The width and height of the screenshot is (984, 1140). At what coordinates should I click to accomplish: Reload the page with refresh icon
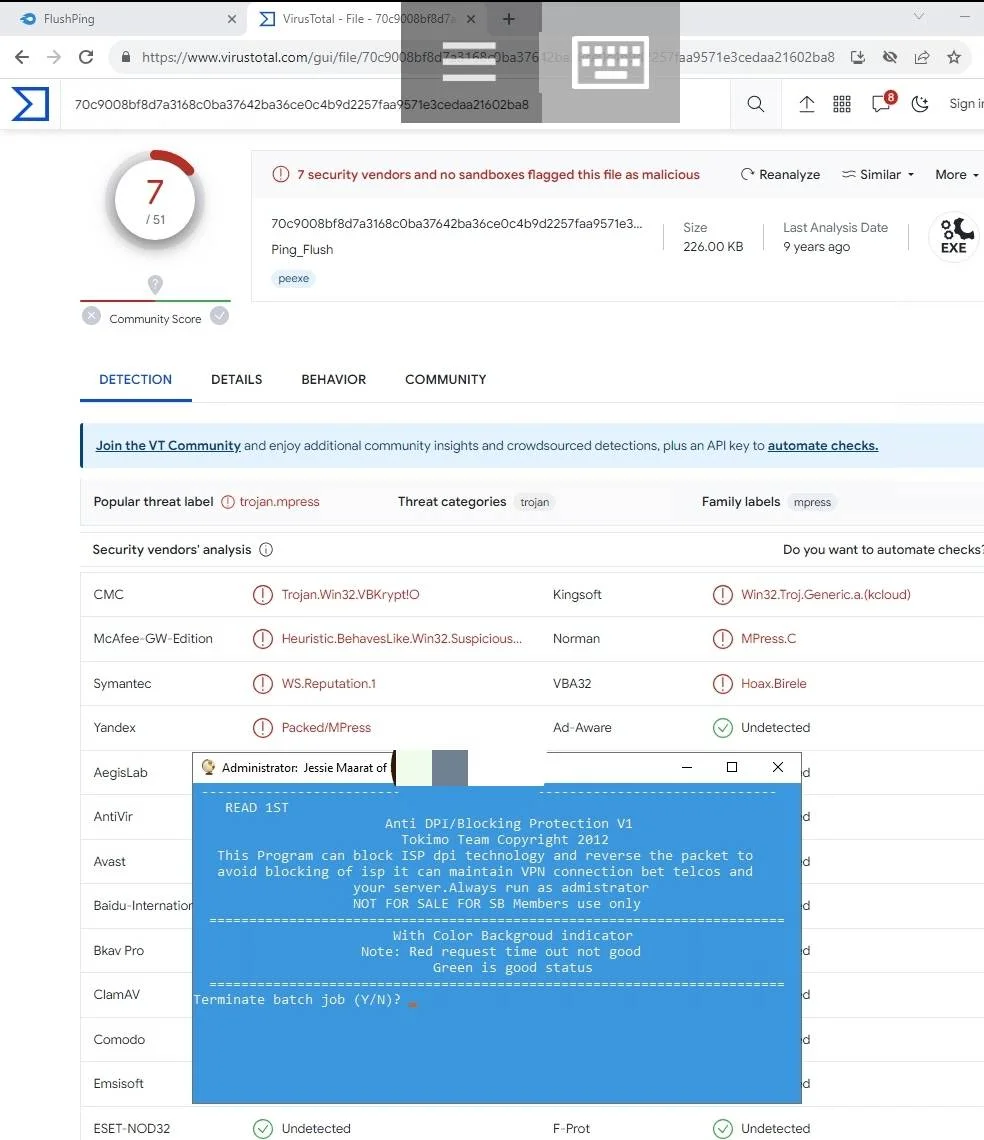pos(86,57)
